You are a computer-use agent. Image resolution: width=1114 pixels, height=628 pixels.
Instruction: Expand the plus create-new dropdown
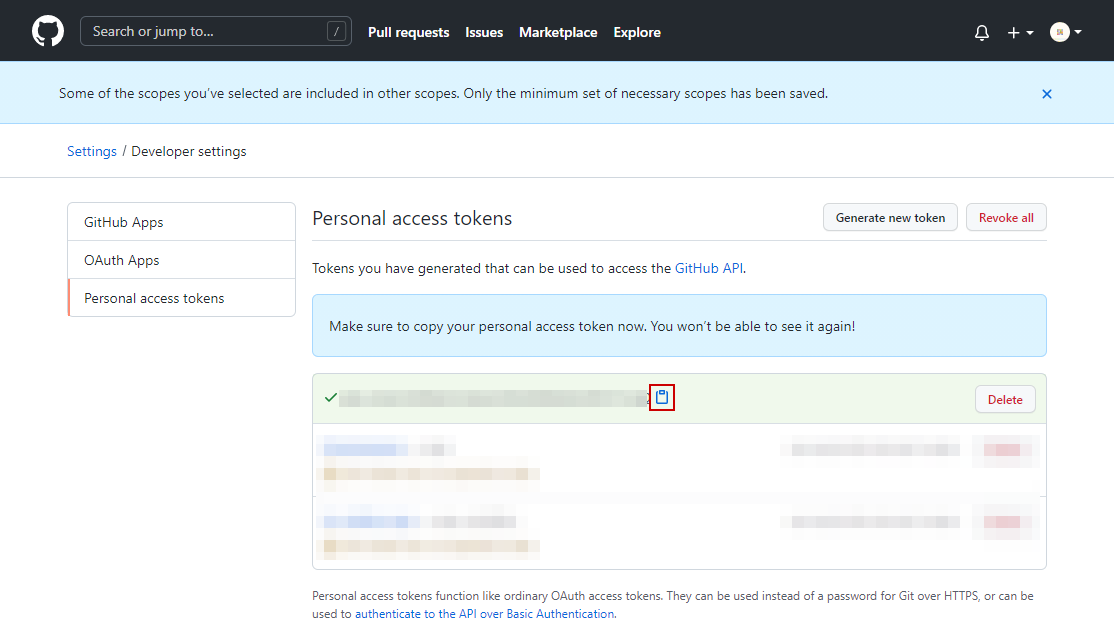point(1020,33)
